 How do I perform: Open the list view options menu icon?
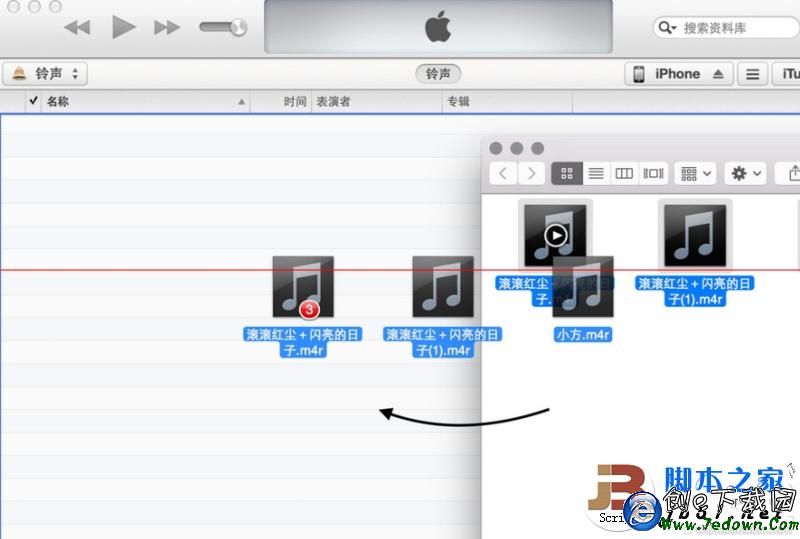click(x=753, y=74)
